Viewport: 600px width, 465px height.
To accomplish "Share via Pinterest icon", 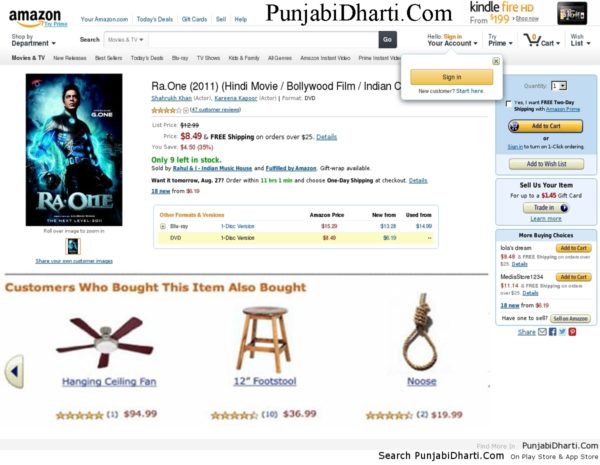I will [x=572, y=332].
